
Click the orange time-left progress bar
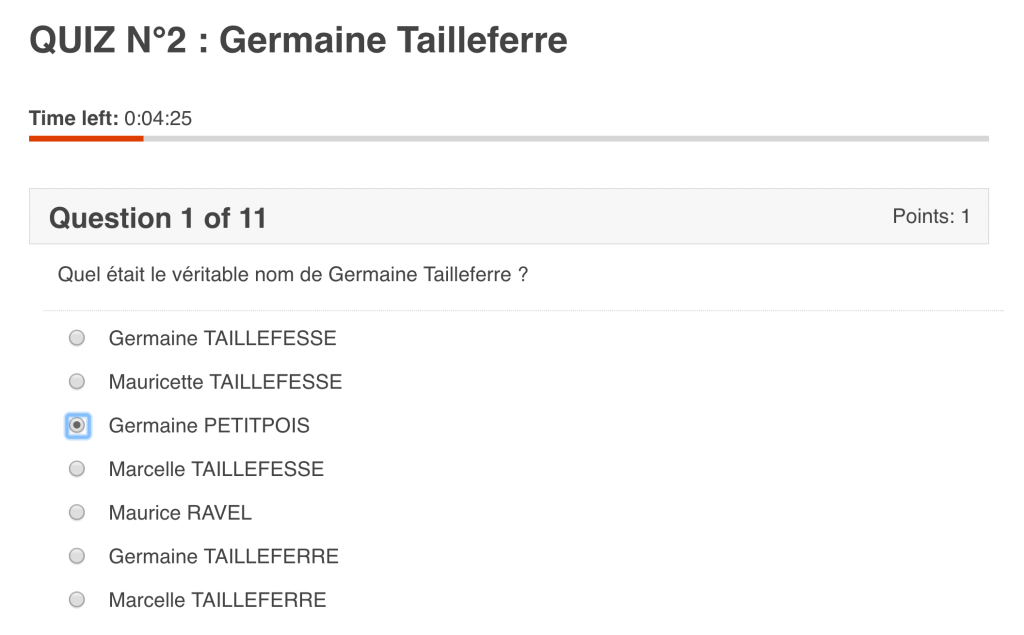coord(86,138)
